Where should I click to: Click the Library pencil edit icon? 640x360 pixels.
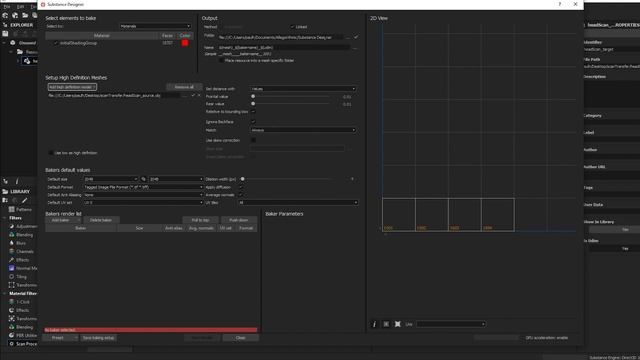[24, 200]
